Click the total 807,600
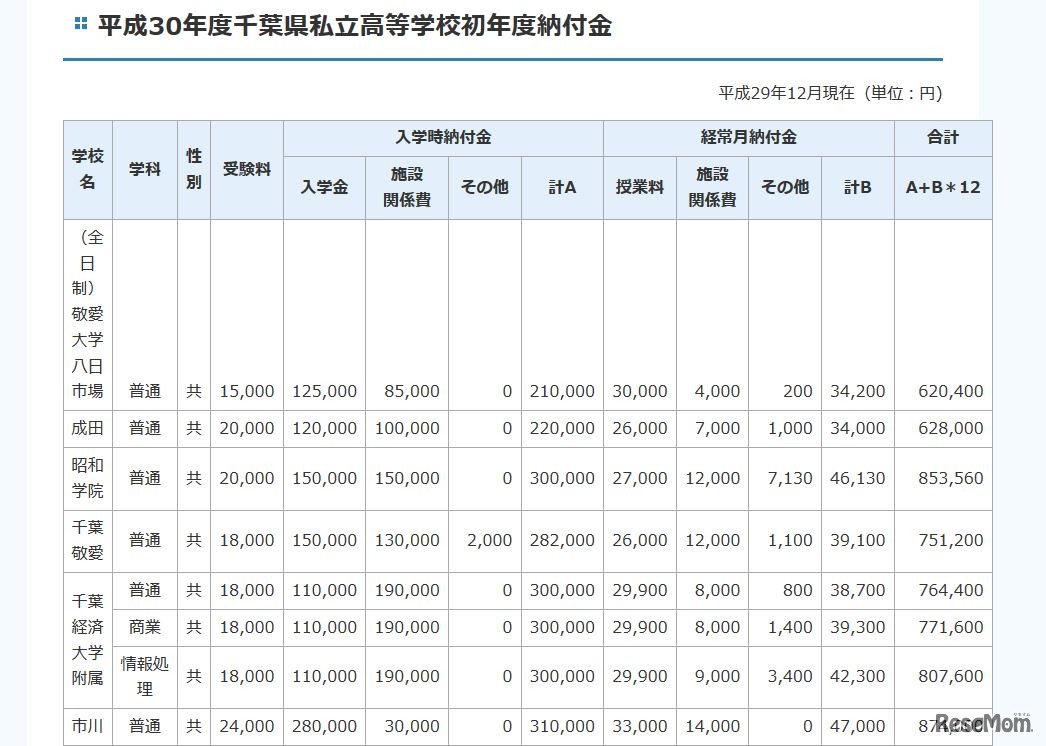The width and height of the screenshot is (1046, 746). pos(951,677)
